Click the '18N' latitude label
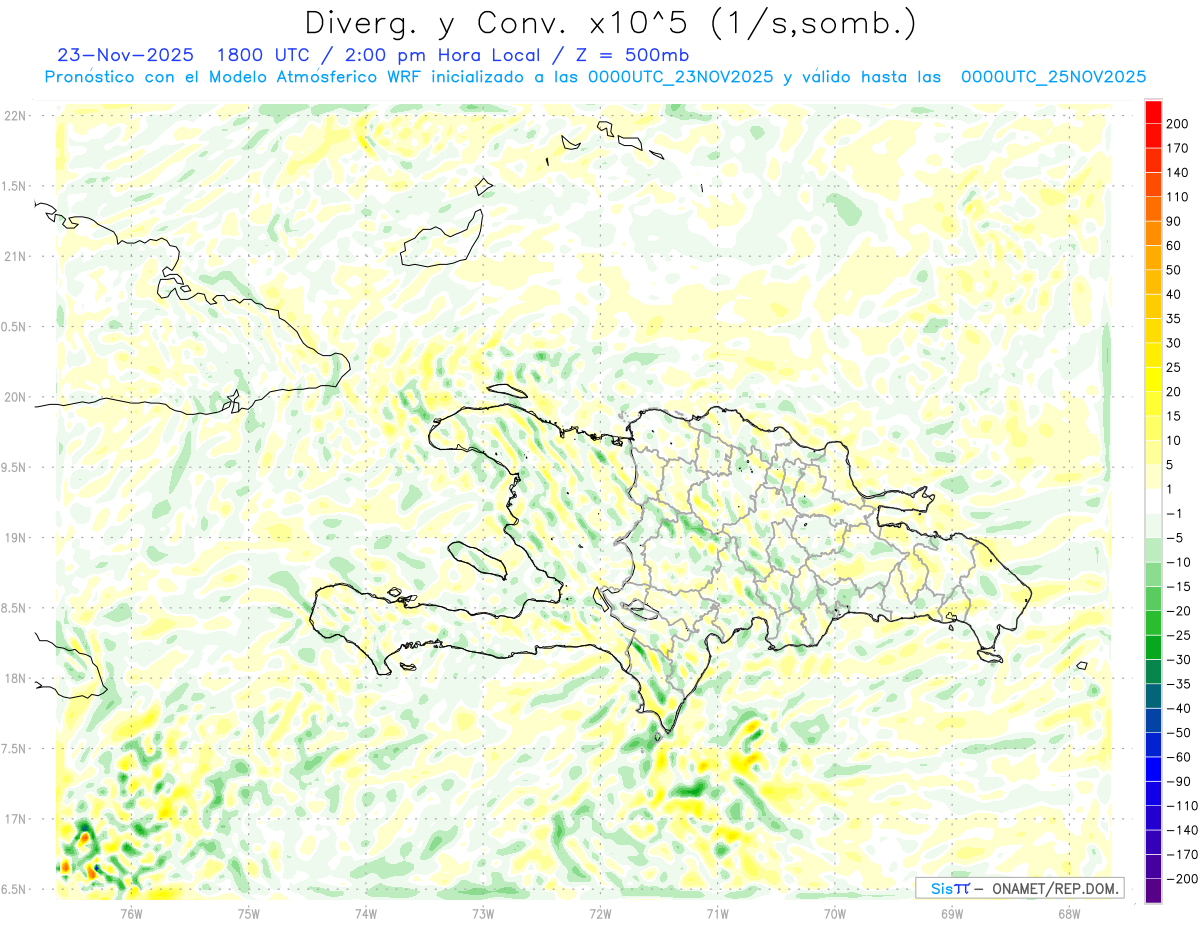Image resolution: width=1200 pixels, height=927 pixels. pos(15,678)
